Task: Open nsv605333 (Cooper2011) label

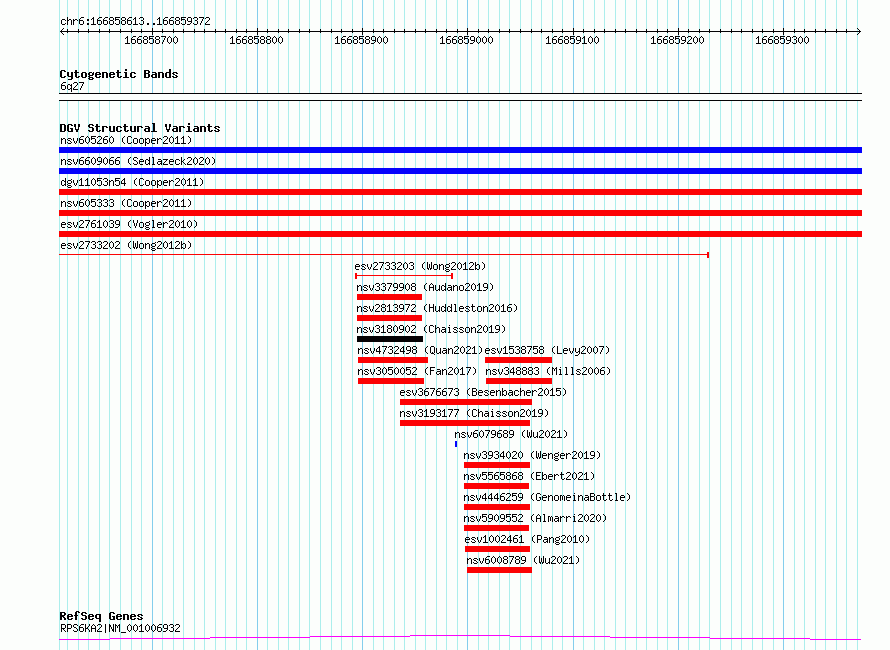Action: click(x=126, y=203)
